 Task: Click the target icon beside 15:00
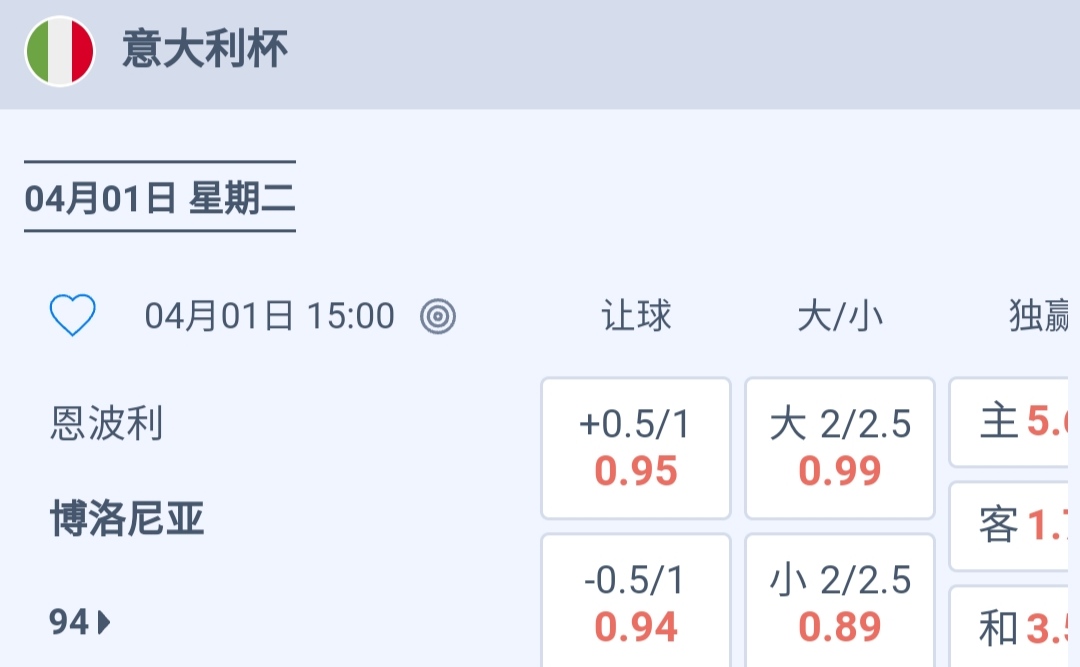(438, 317)
